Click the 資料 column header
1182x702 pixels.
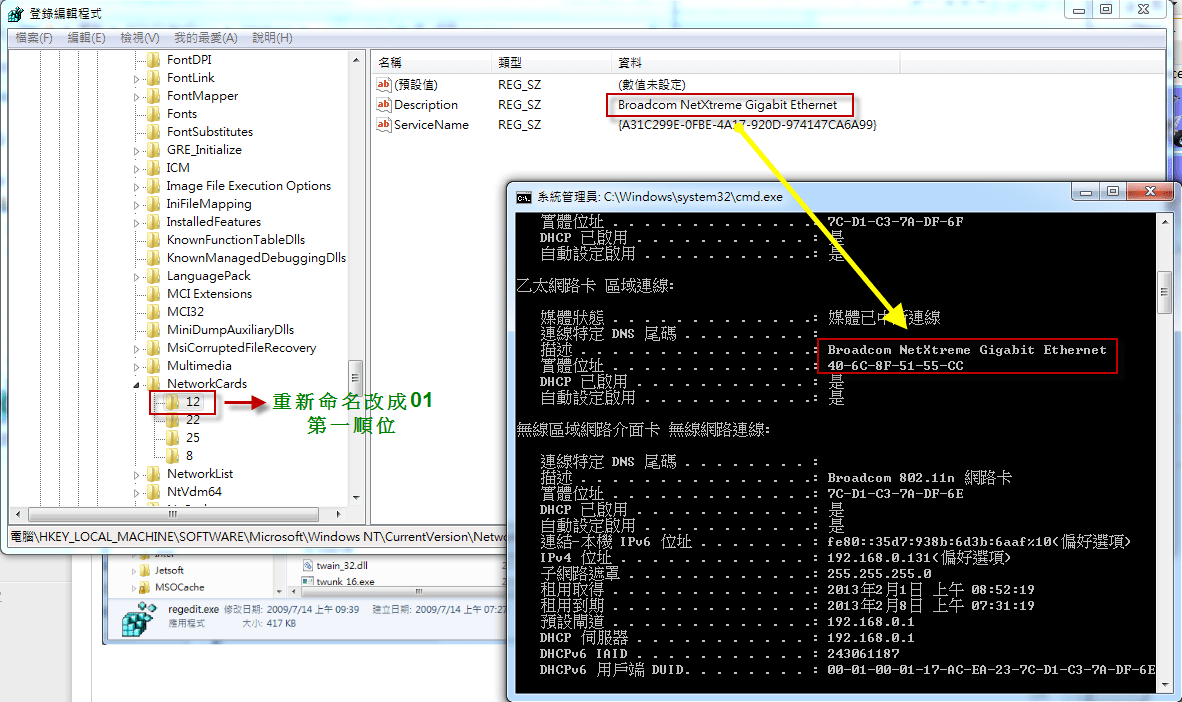tap(630, 62)
